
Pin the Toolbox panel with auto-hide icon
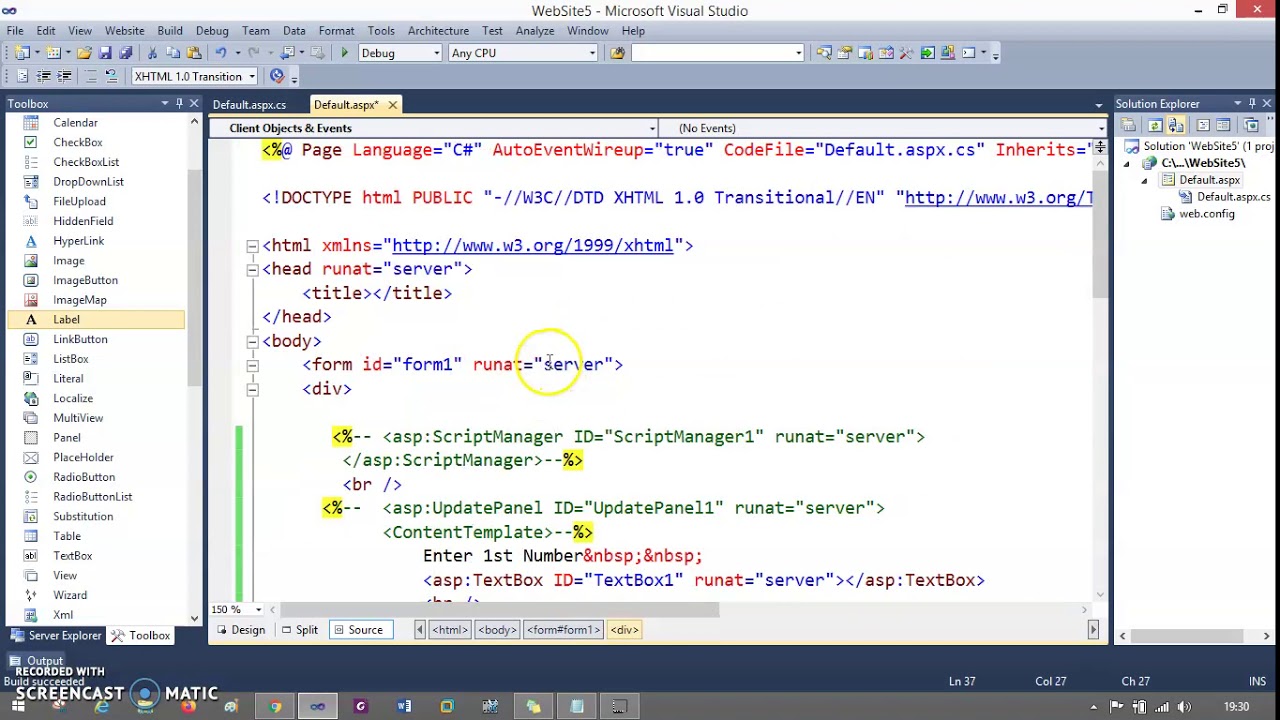tap(179, 103)
